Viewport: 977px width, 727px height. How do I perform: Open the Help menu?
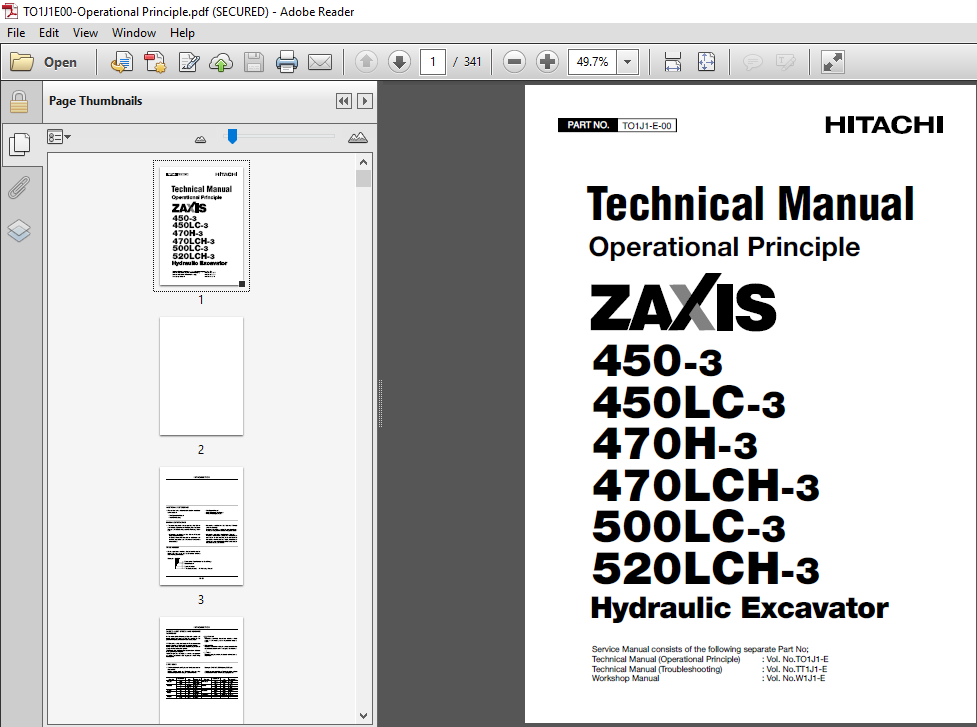(x=182, y=33)
